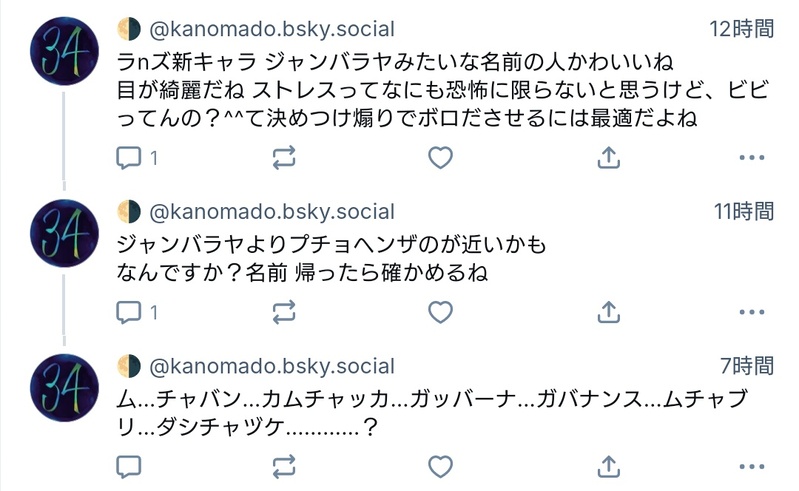This screenshot has width=799, height=491.
Task: Repost the second post about プチョヘンザ
Action: click(x=284, y=312)
